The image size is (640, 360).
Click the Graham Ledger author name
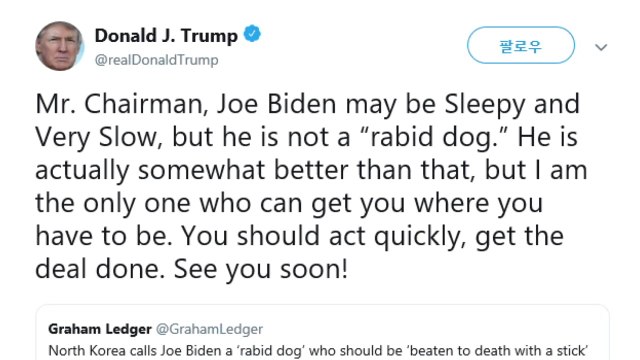[100, 329]
